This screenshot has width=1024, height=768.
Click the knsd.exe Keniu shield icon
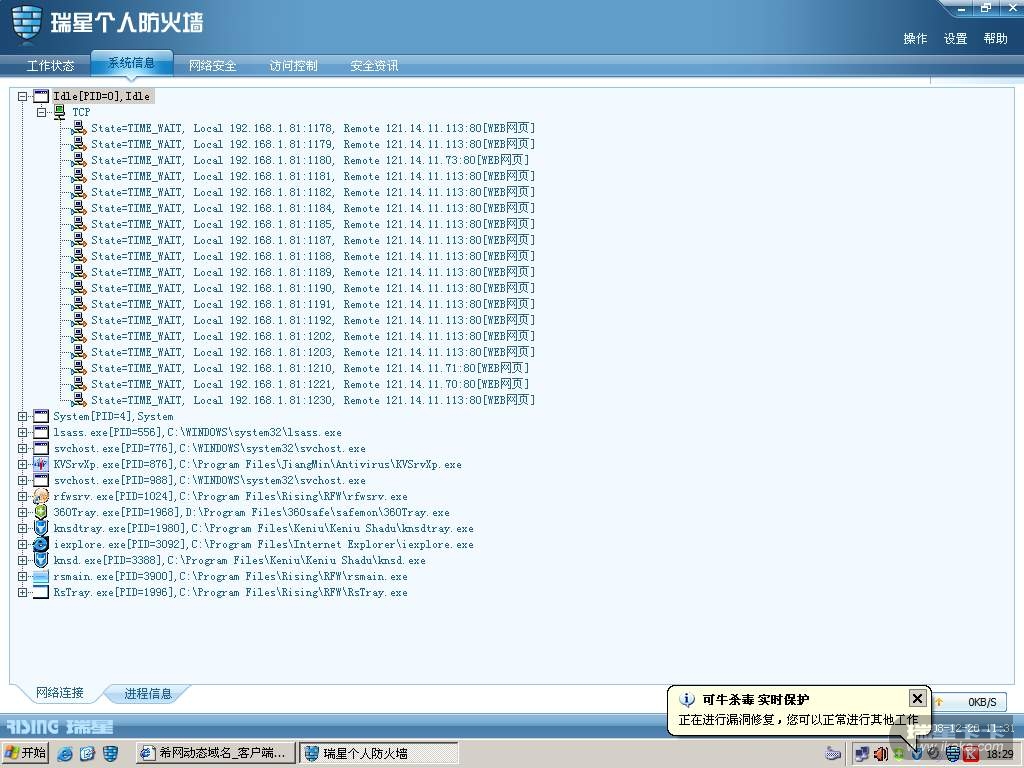click(x=40, y=560)
